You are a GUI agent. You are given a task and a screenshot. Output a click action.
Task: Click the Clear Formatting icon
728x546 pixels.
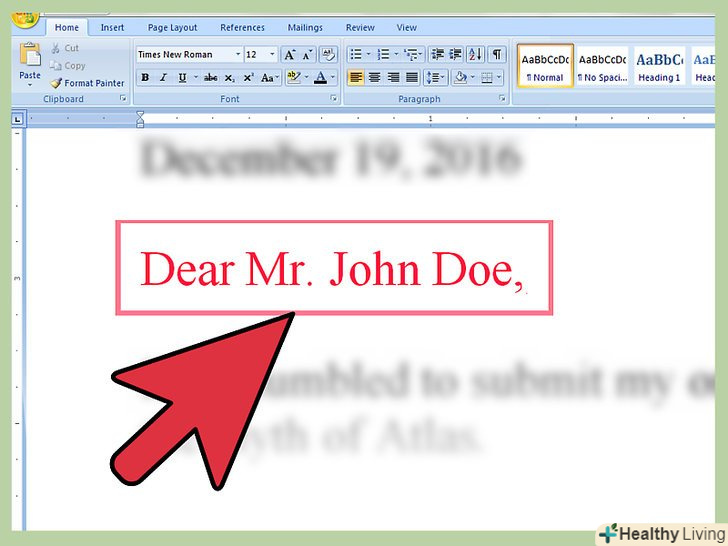(329, 55)
